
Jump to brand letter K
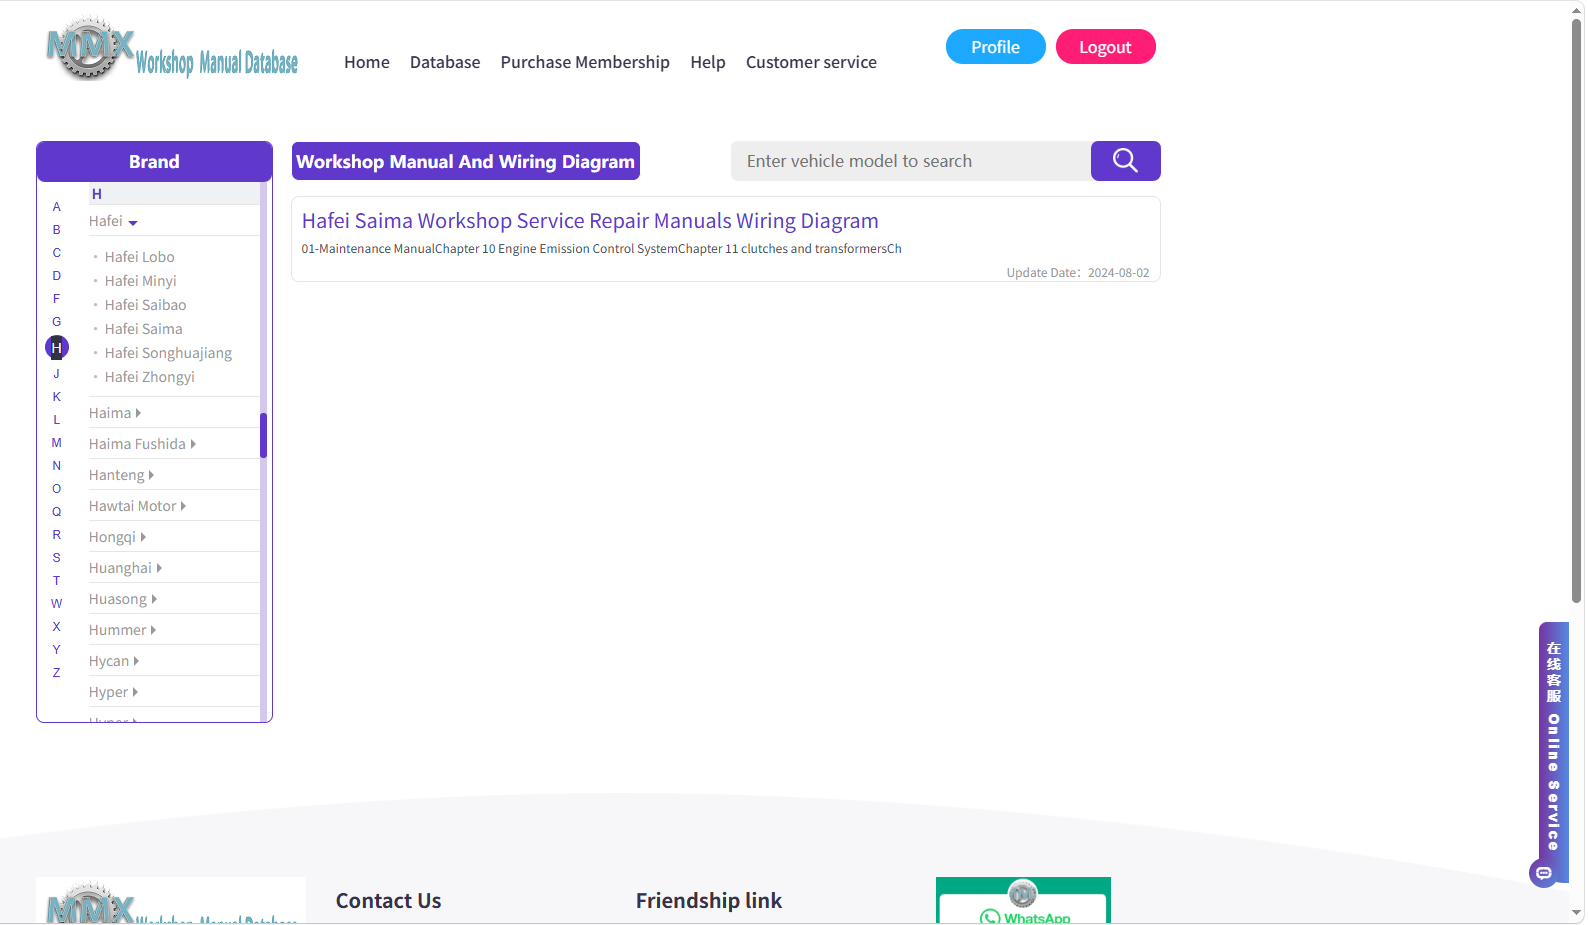coord(57,397)
